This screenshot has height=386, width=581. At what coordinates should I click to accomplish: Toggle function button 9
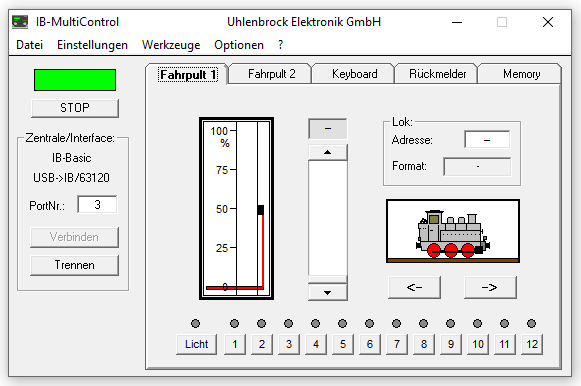click(x=451, y=344)
